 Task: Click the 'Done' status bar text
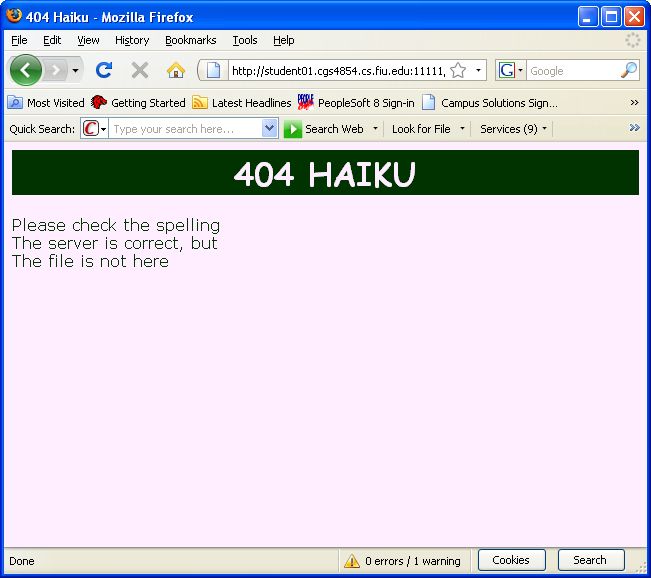pos(22,561)
